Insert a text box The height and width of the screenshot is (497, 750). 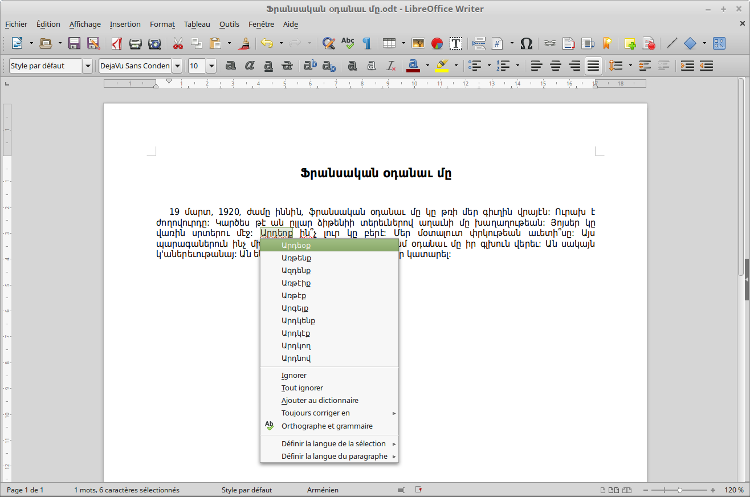click(x=456, y=44)
